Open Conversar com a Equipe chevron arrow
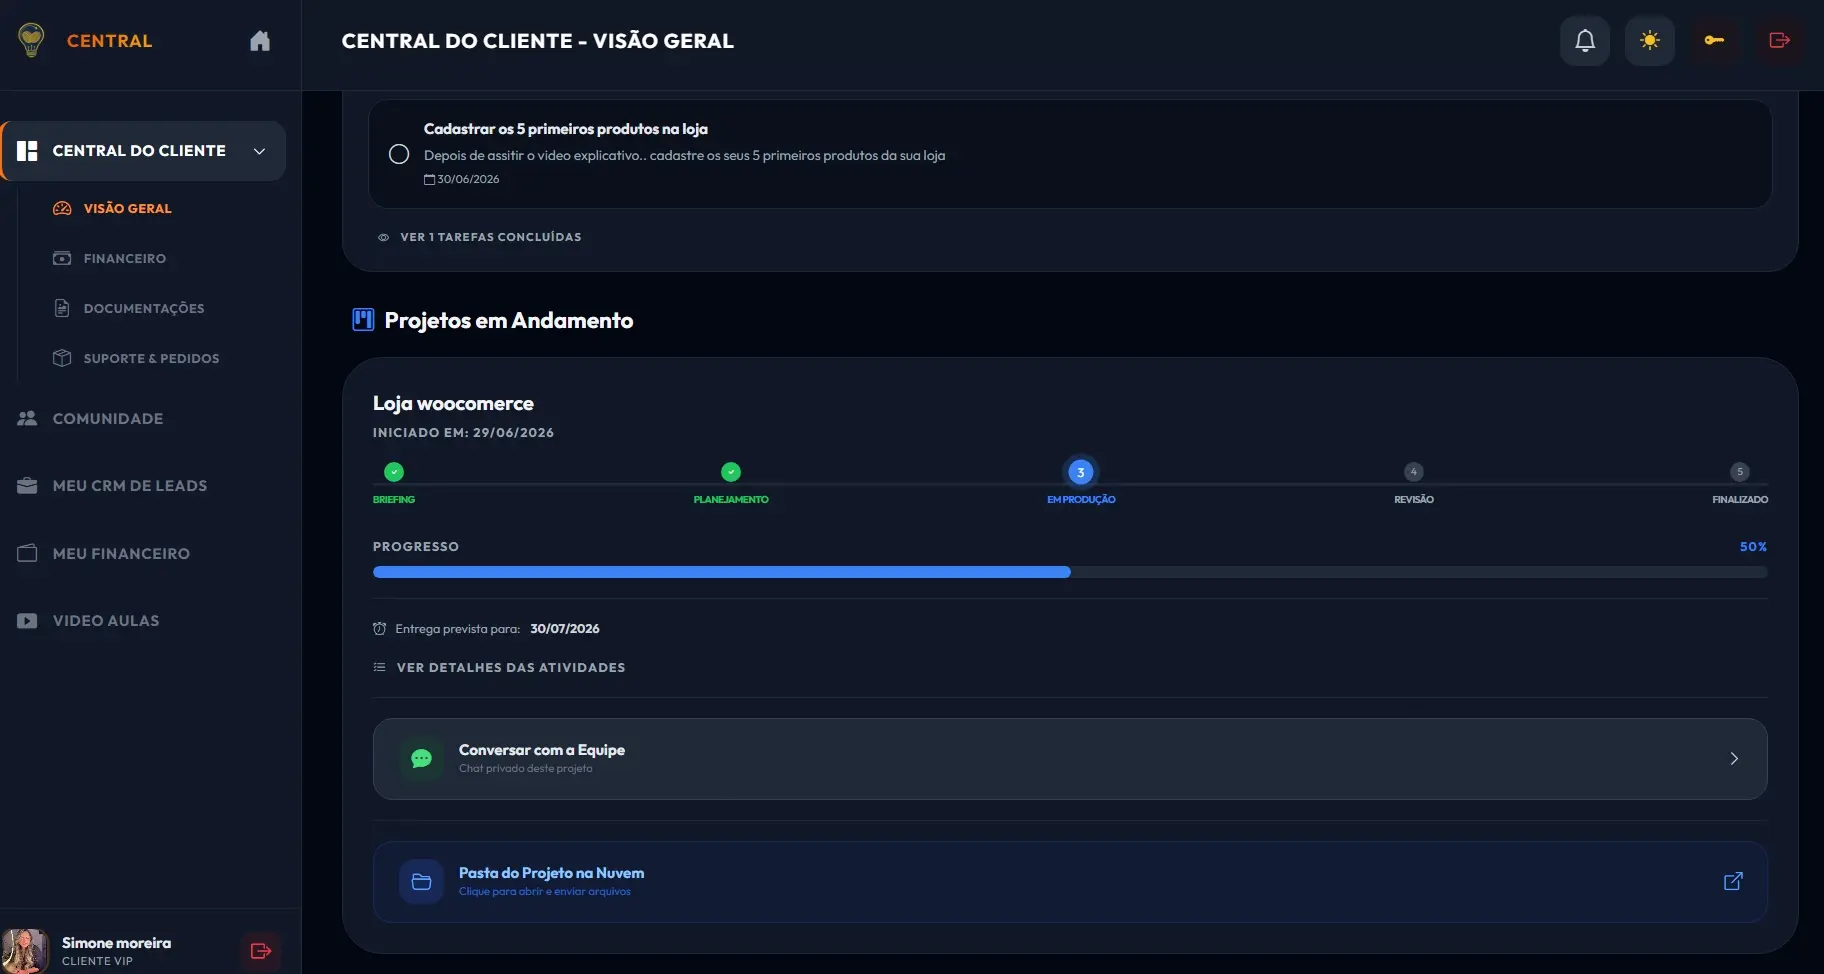 pos(1734,759)
